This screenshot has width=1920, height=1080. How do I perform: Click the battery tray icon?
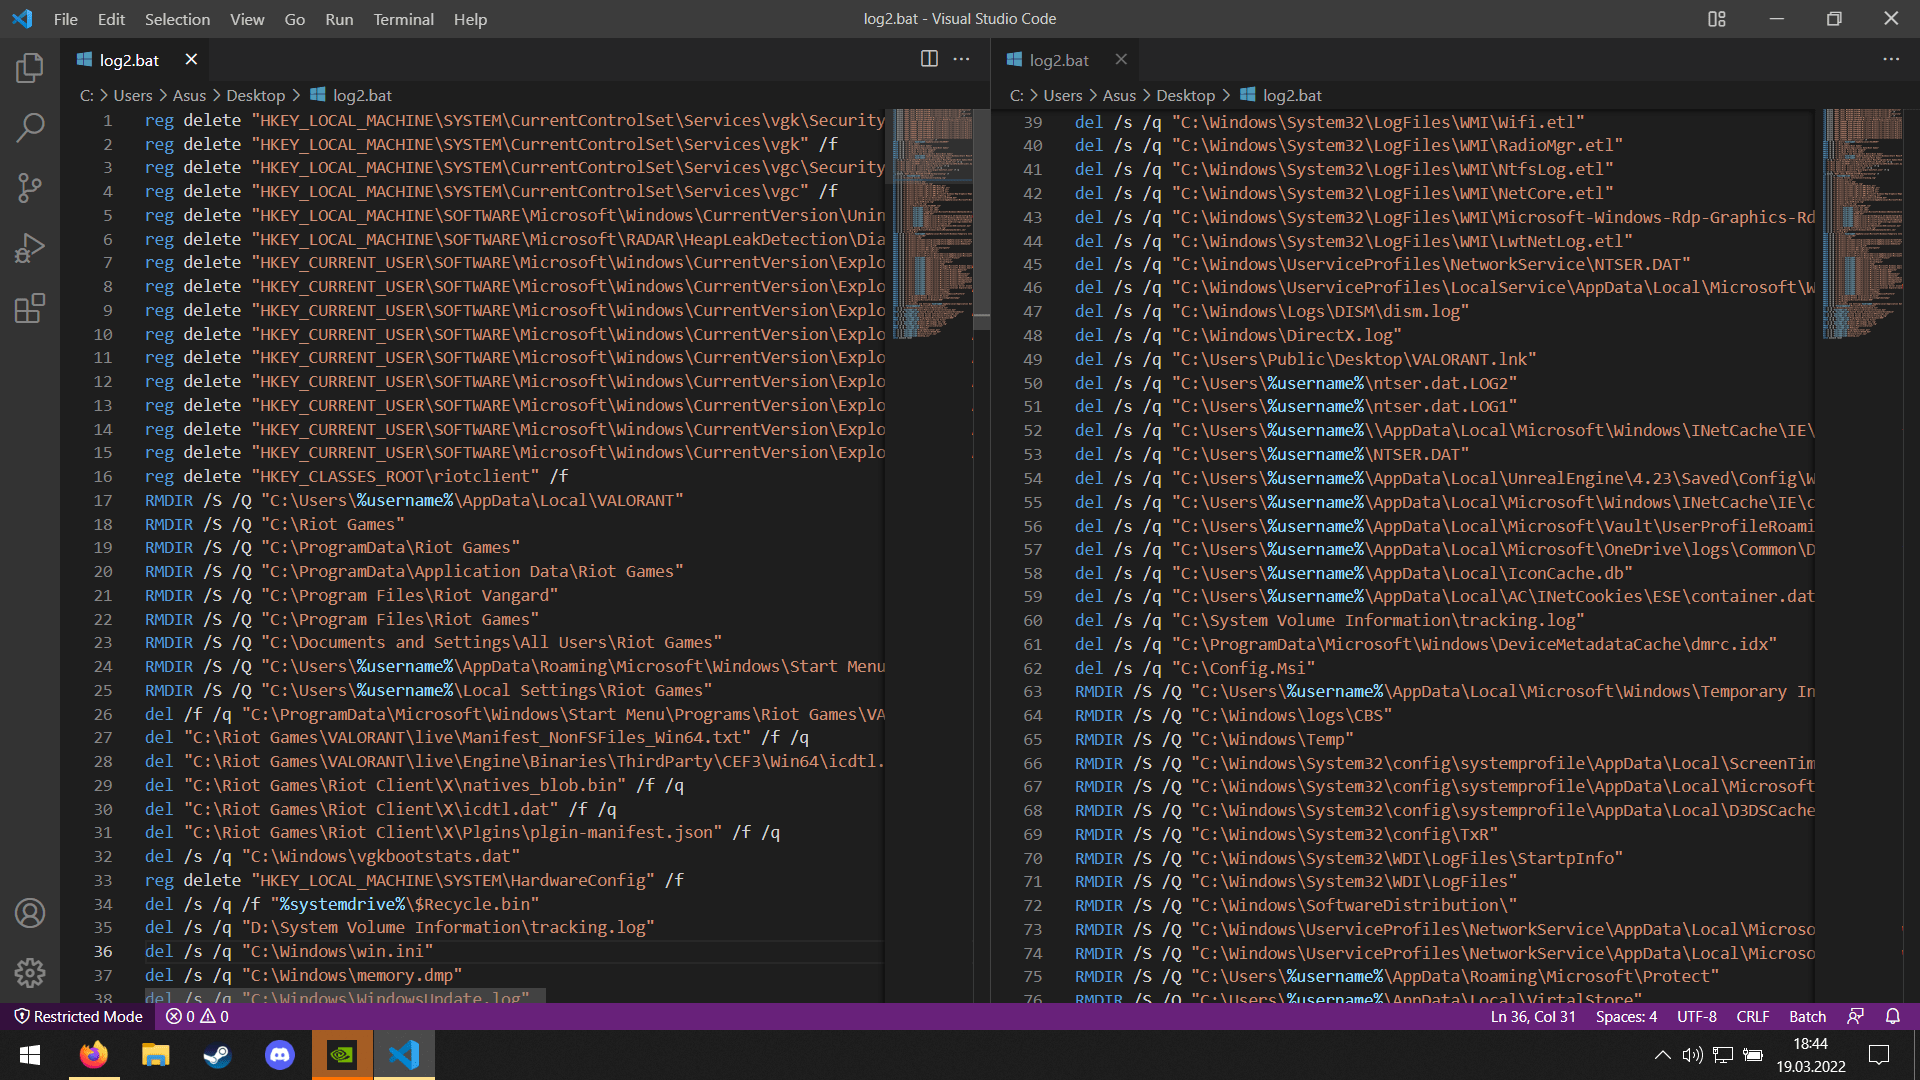pos(1753,1055)
